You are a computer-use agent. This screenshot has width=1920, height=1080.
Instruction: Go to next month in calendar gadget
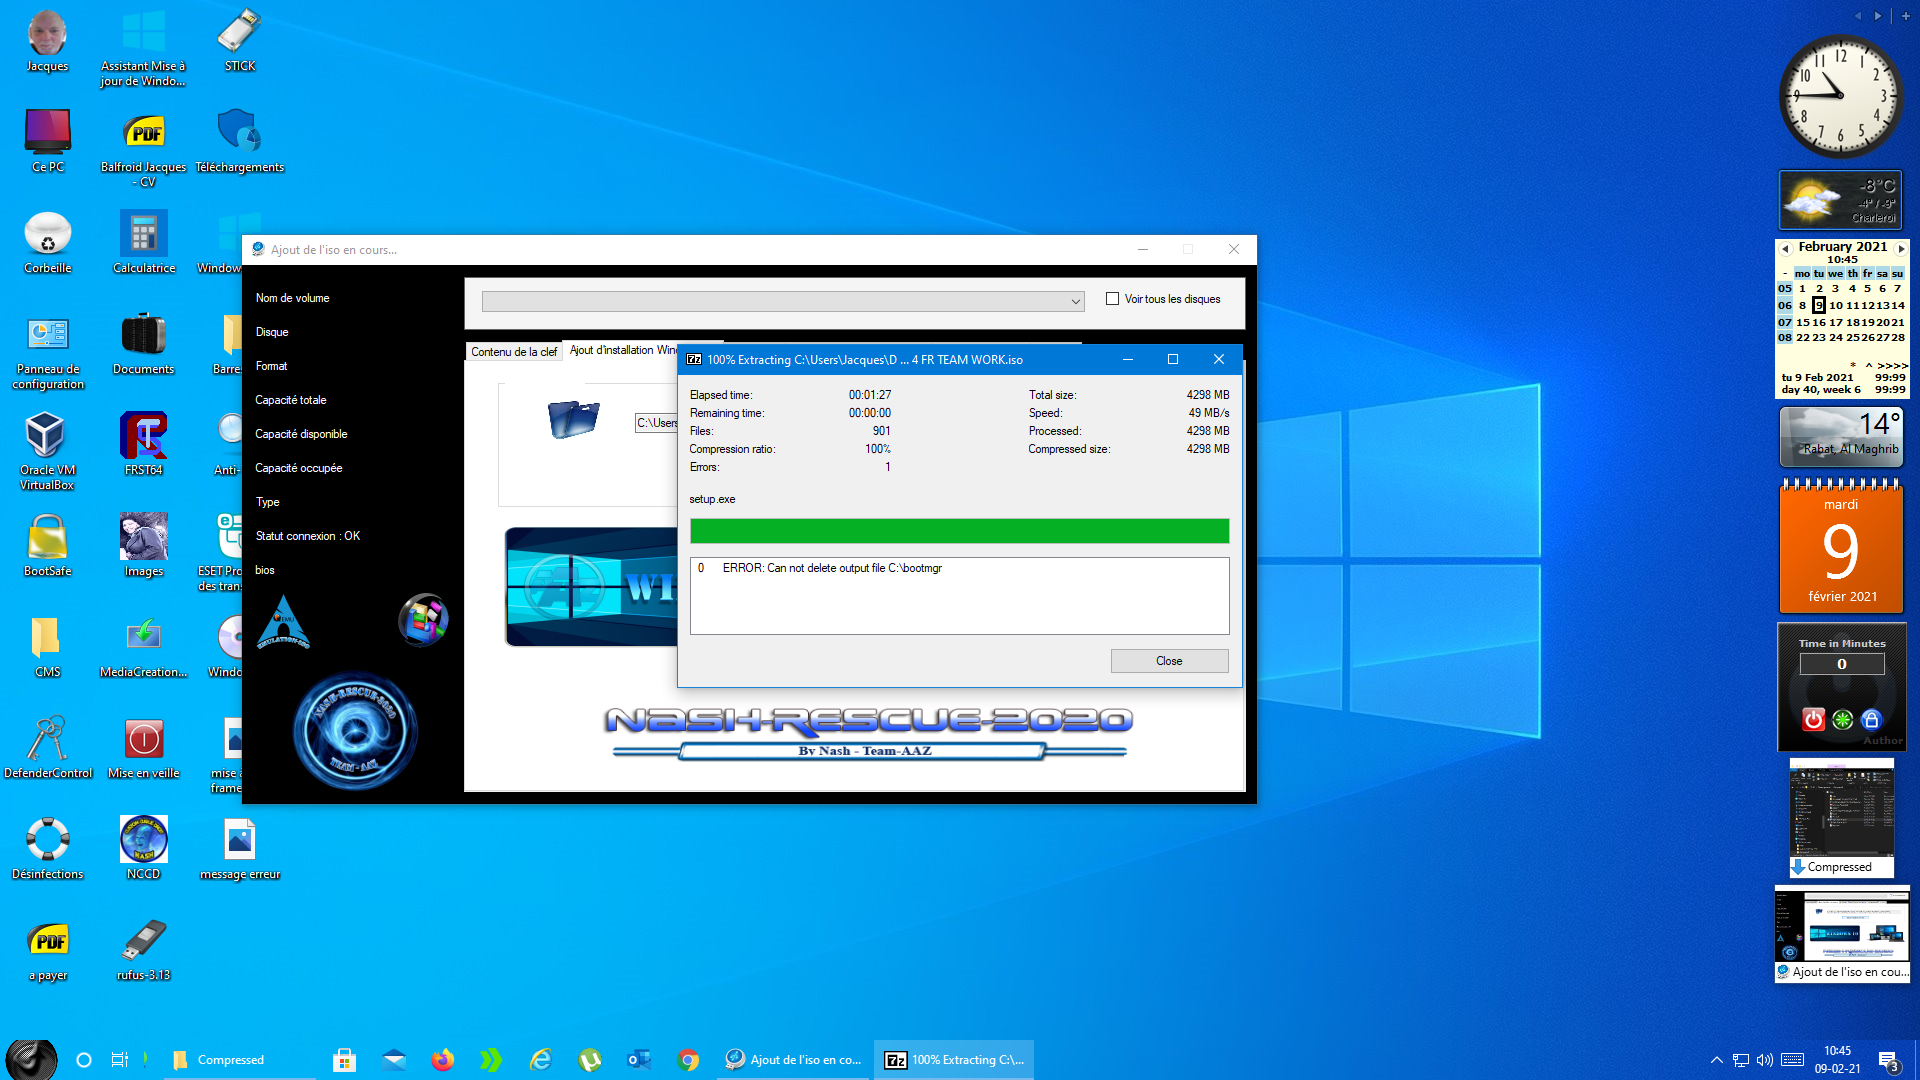point(1901,248)
